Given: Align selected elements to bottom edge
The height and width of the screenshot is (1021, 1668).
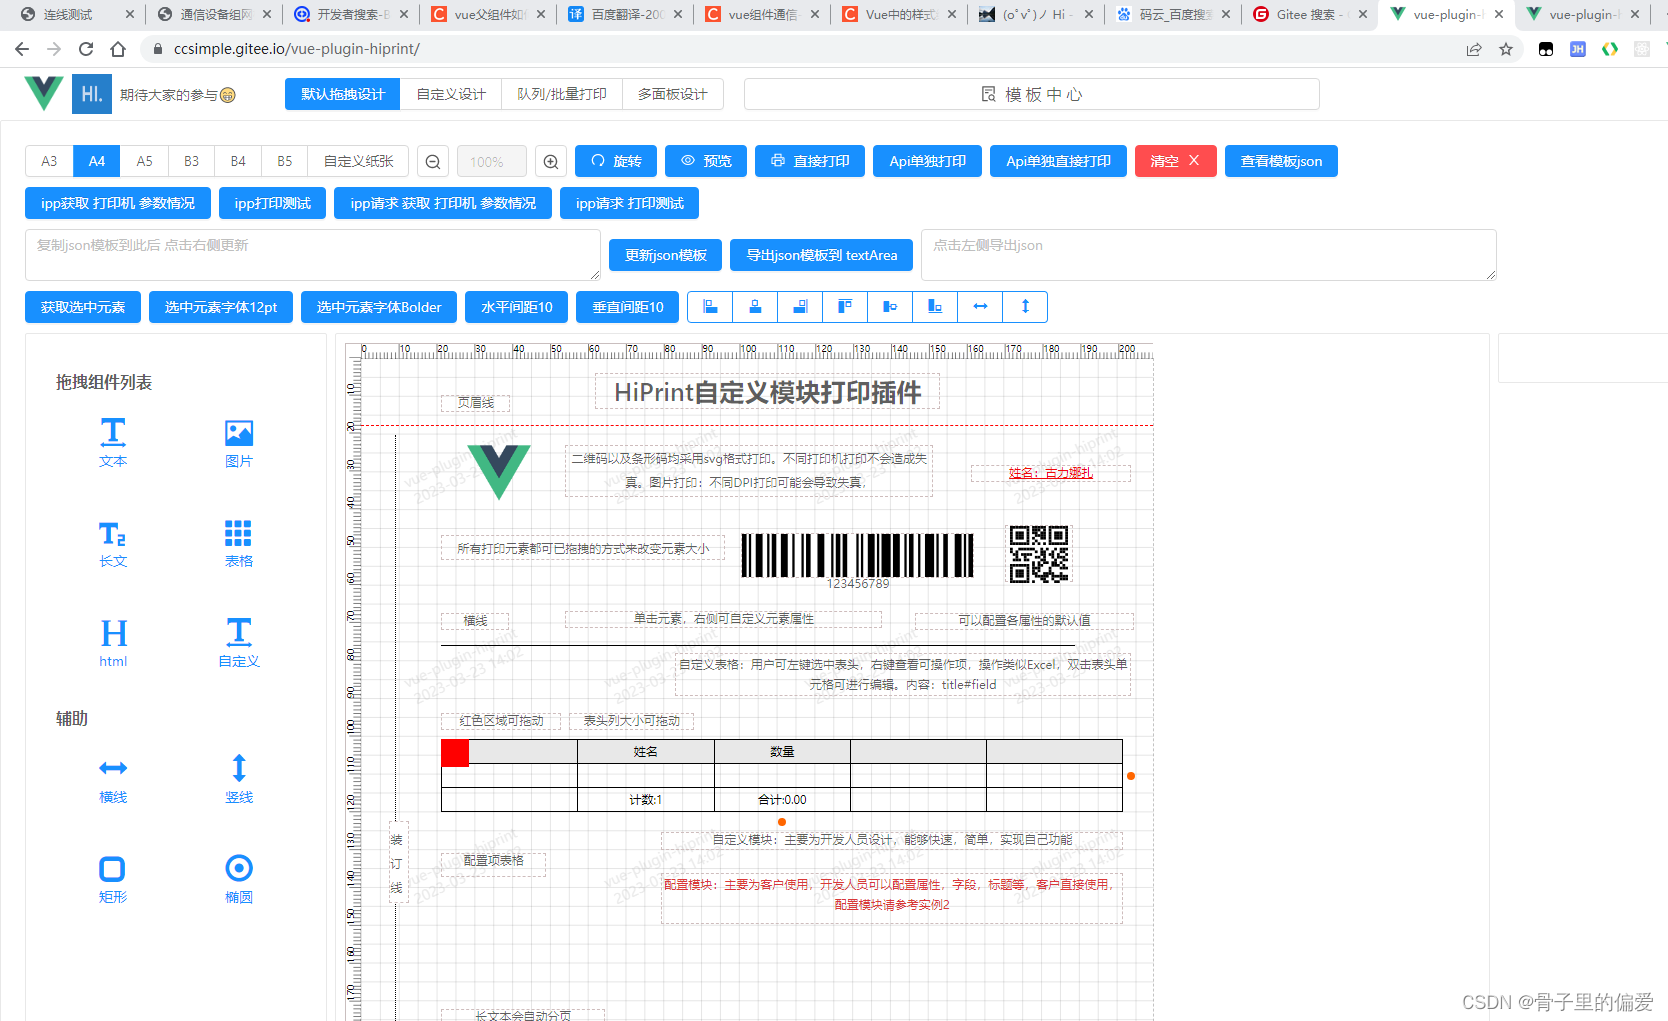Looking at the screenshot, I should 935,307.
